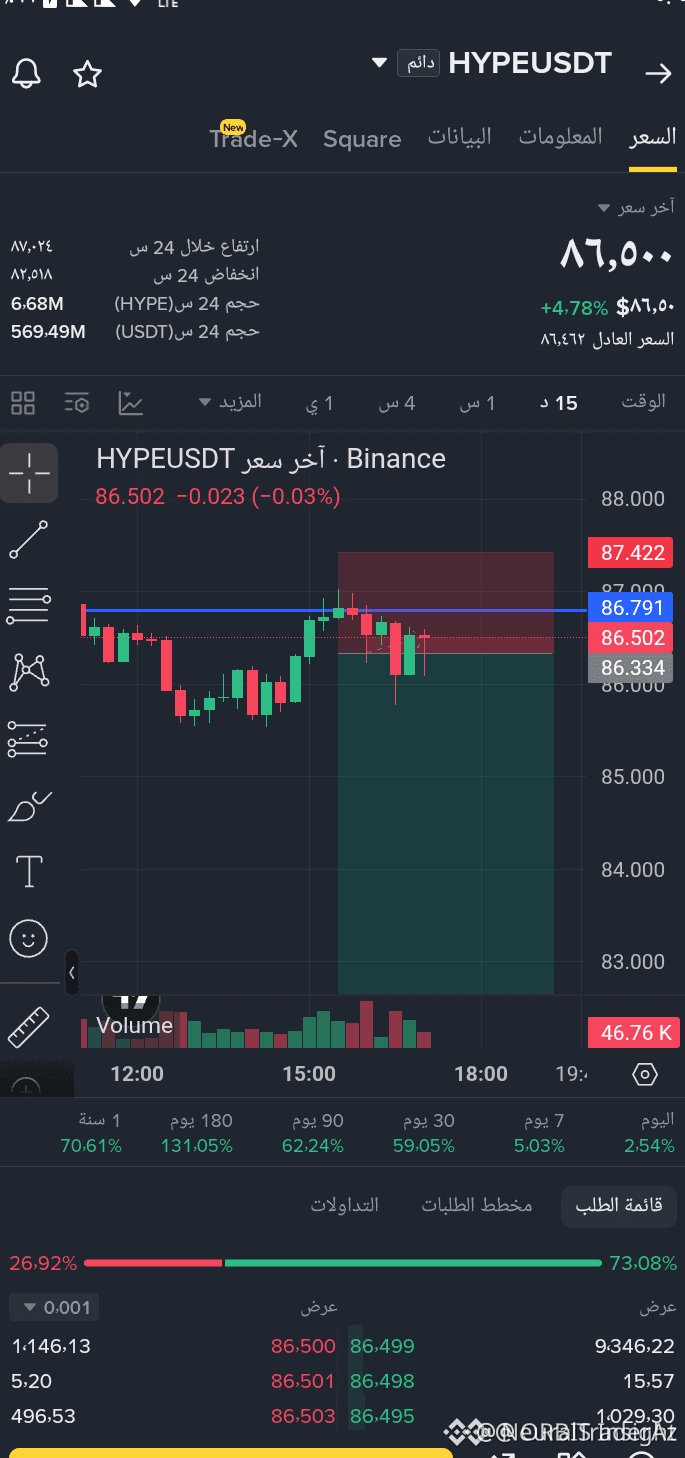The image size is (685, 1458).
Task: Open price alert bell icon
Action: click(x=27, y=73)
